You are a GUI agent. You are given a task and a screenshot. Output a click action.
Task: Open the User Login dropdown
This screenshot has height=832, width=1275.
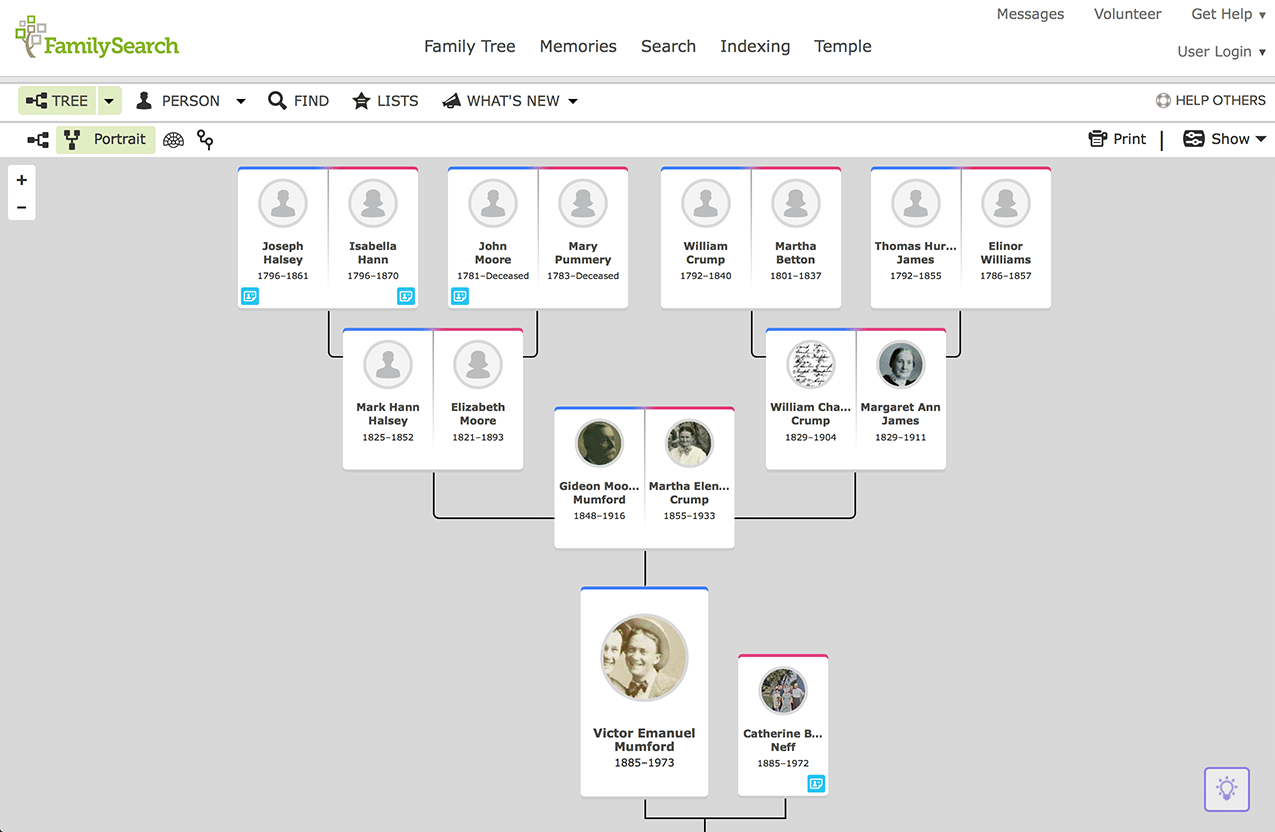point(1221,51)
